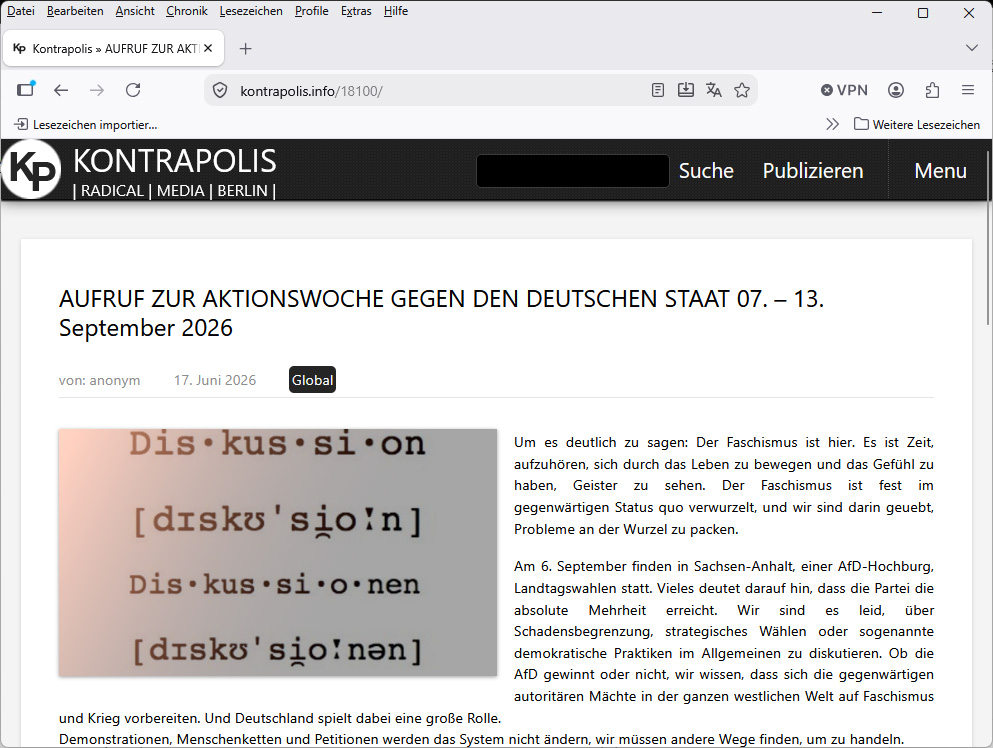Click the Suche button
993x748 pixels.
706,170
